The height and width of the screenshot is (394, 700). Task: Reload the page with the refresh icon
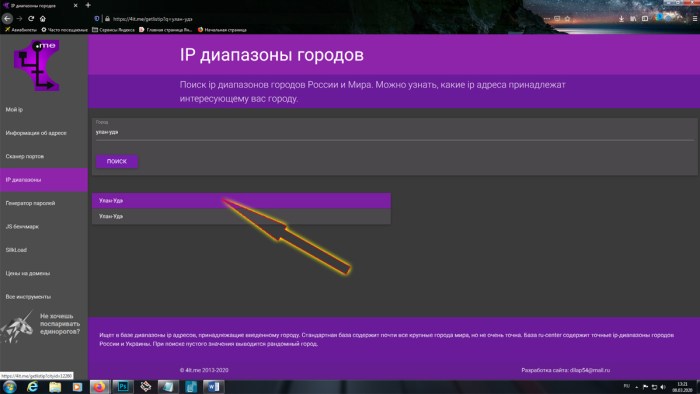pyautogui.click(x=31, y=18)
